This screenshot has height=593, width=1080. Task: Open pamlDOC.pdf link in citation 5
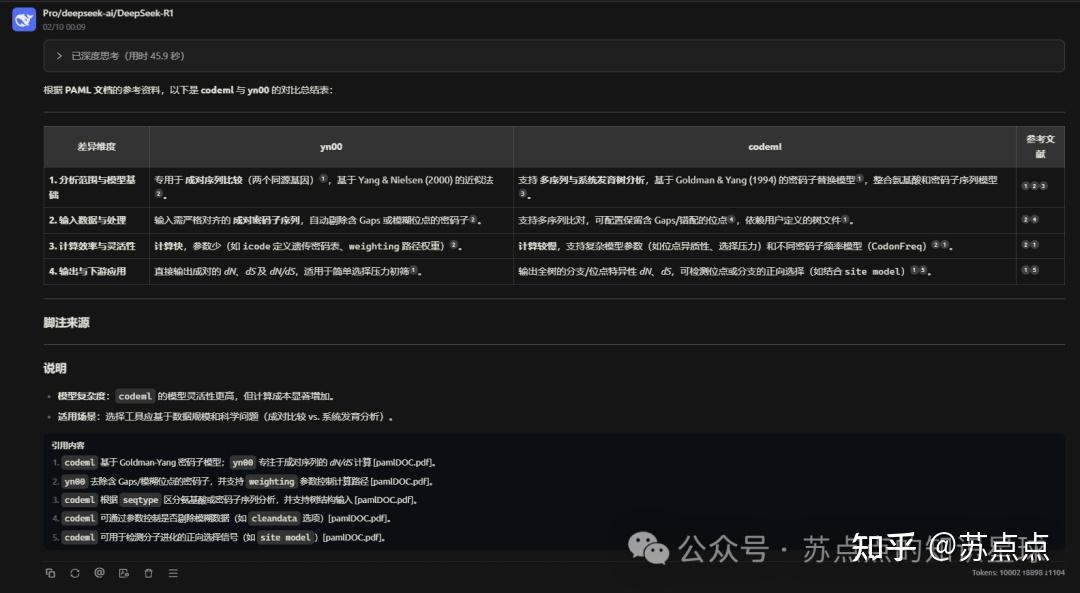coord(351,537)
